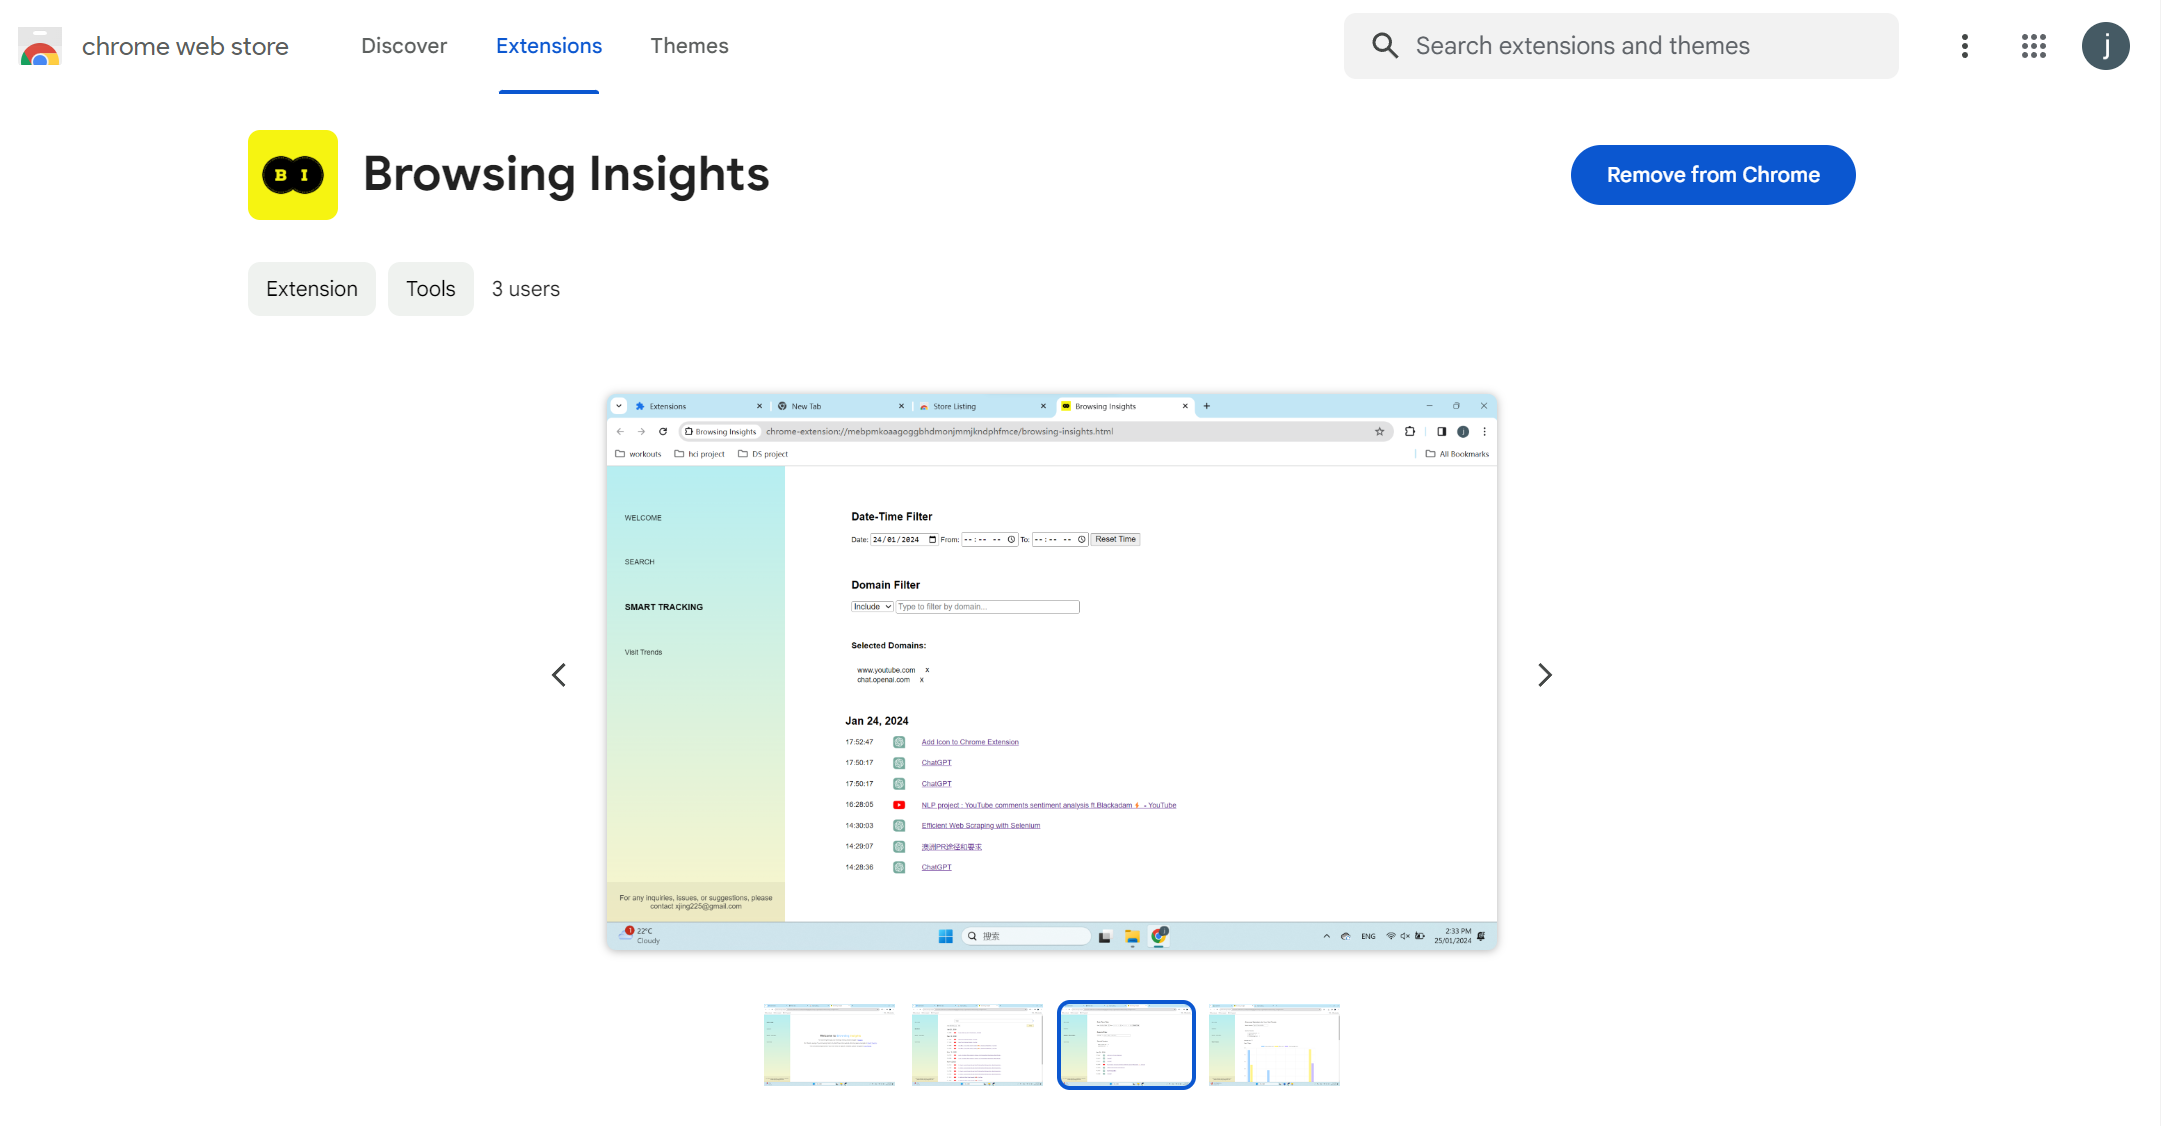
Task: Select the first screenshot thumbnail
Action: coord(829,1044)
